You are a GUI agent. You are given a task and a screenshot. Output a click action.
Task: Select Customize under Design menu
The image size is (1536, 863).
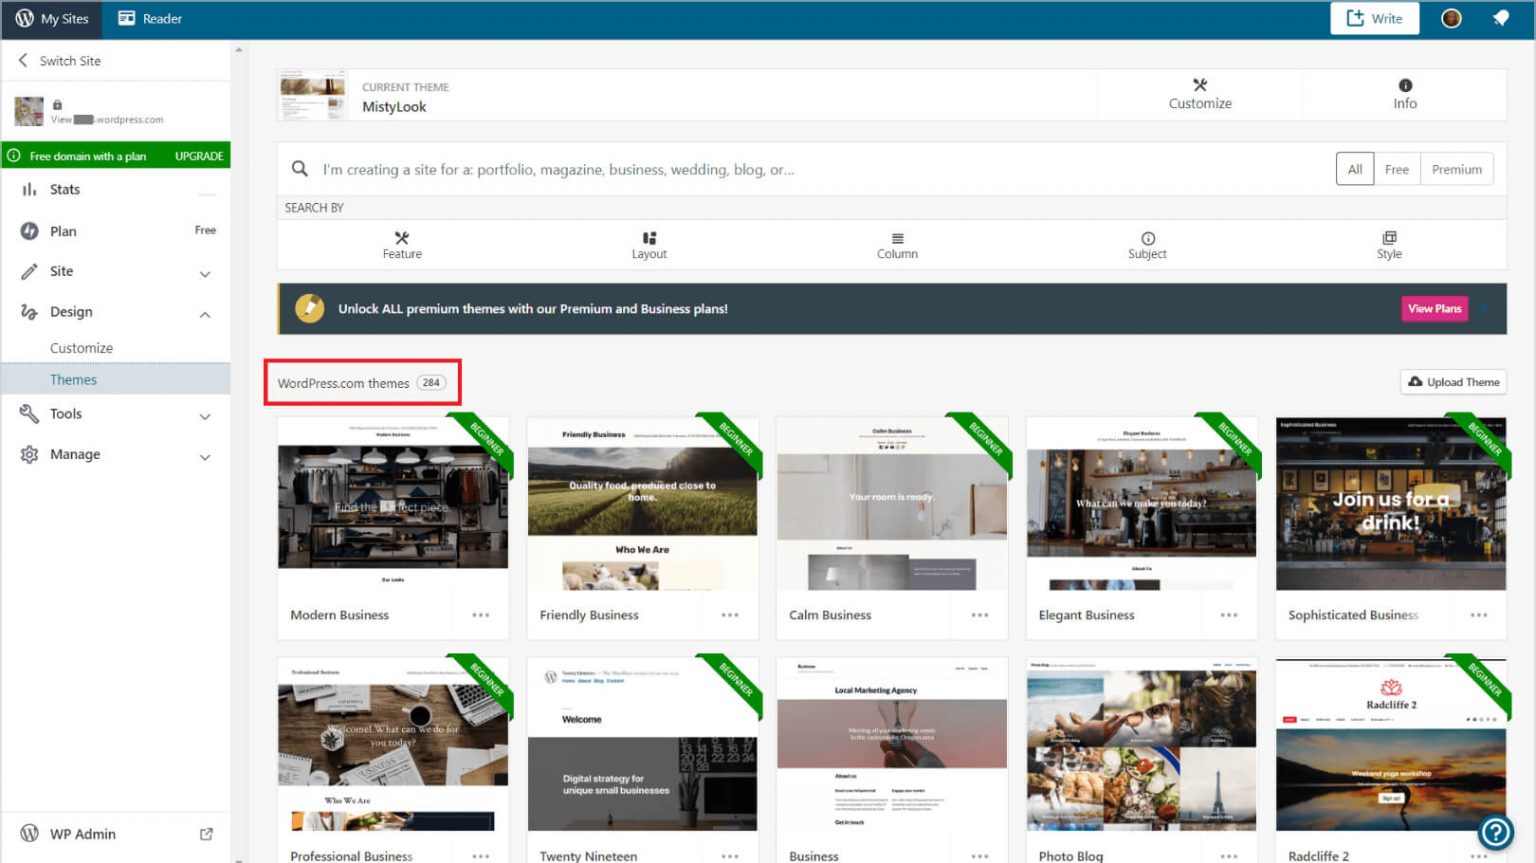click(81, 348)
